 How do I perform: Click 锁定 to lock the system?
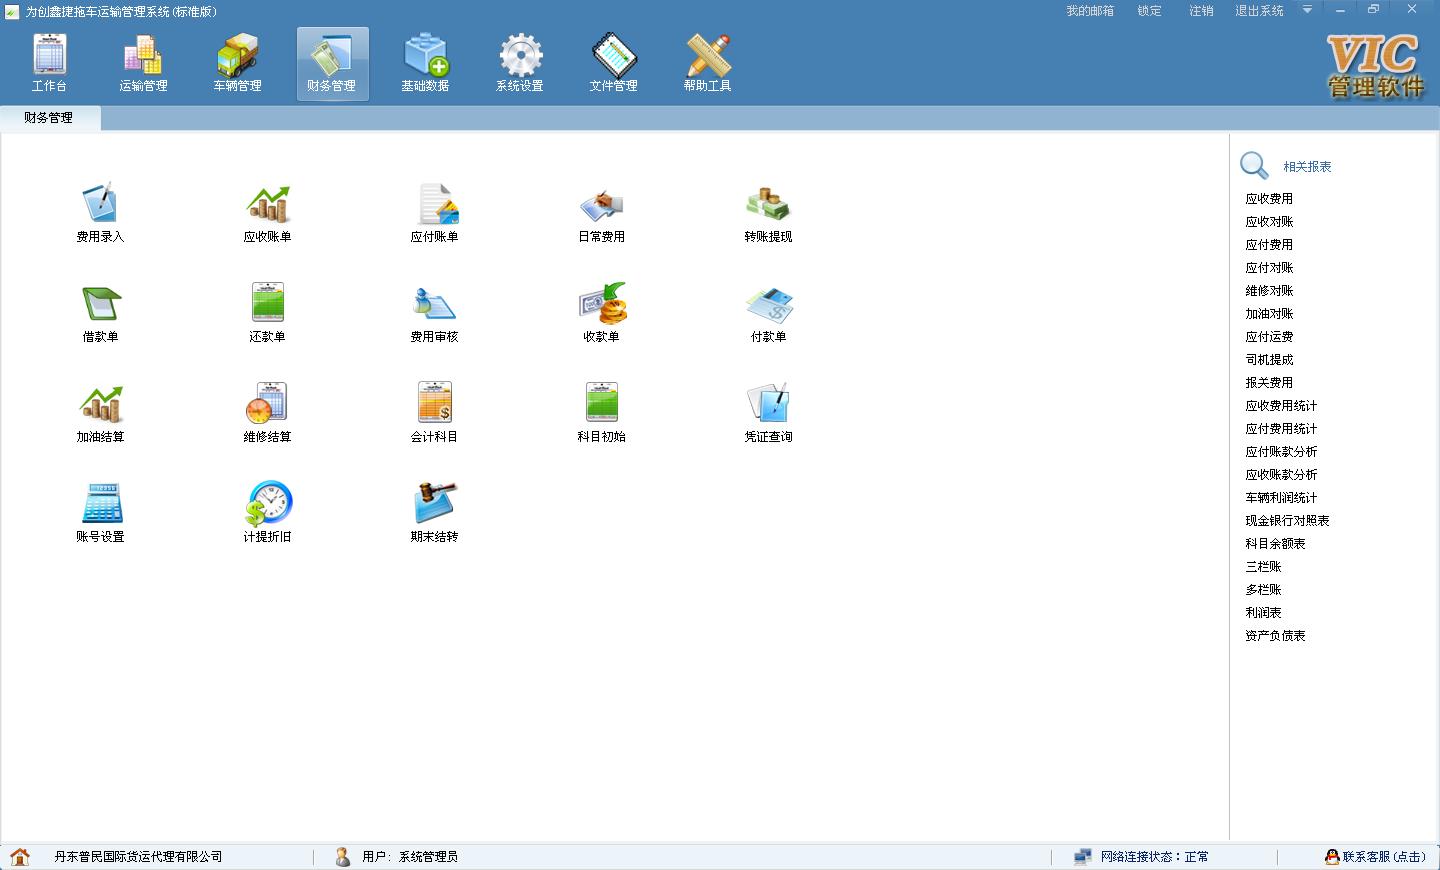coord(1150,11)
